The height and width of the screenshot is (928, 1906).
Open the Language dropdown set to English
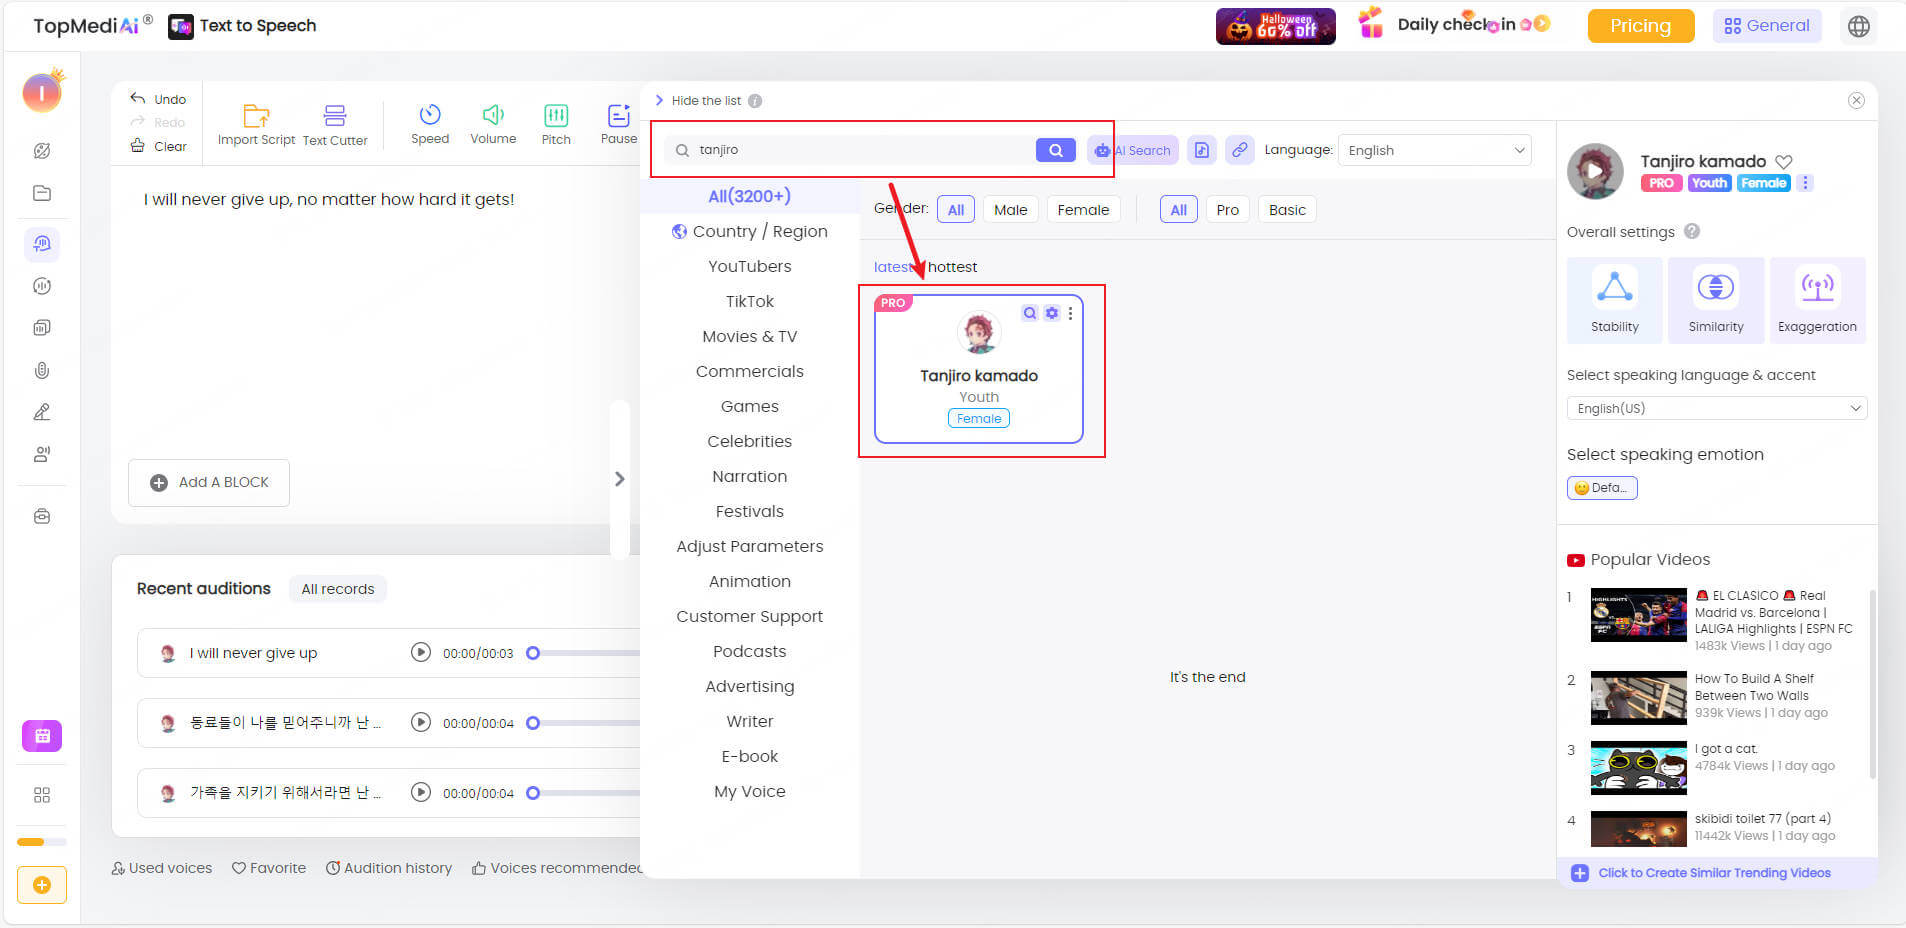[1435, 150]
